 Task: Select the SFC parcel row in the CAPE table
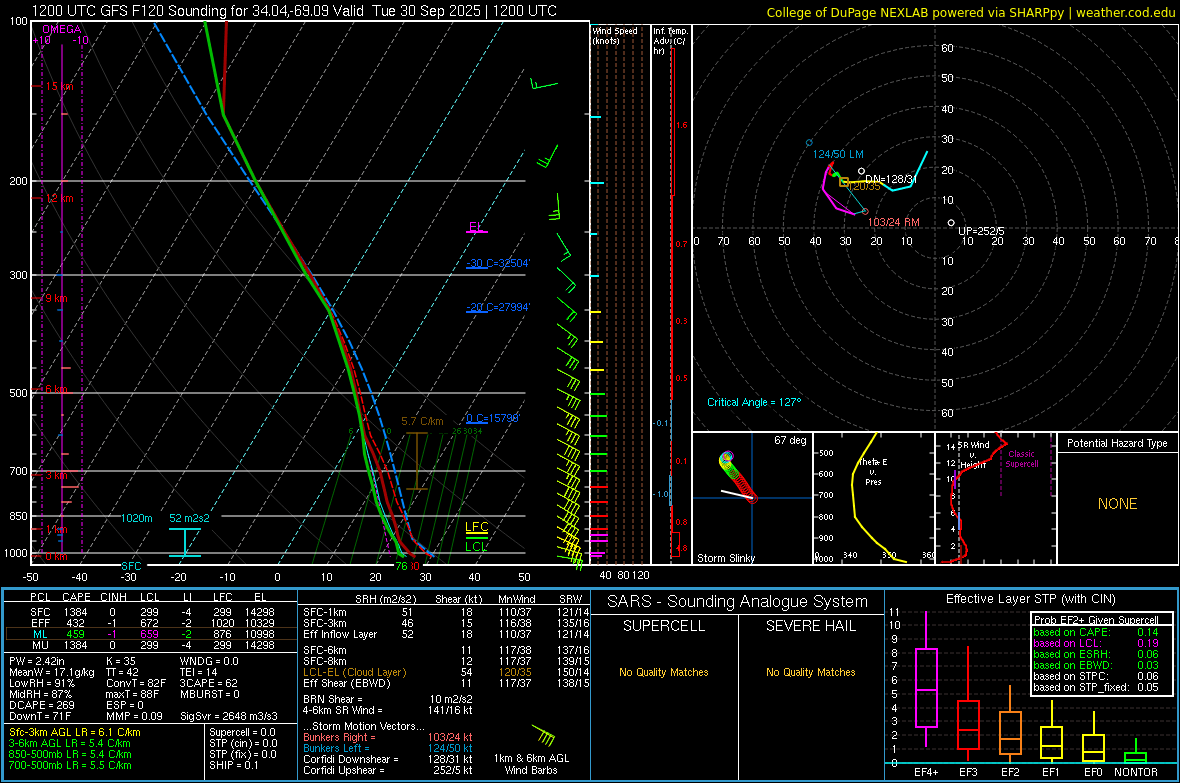pos(152,612)
